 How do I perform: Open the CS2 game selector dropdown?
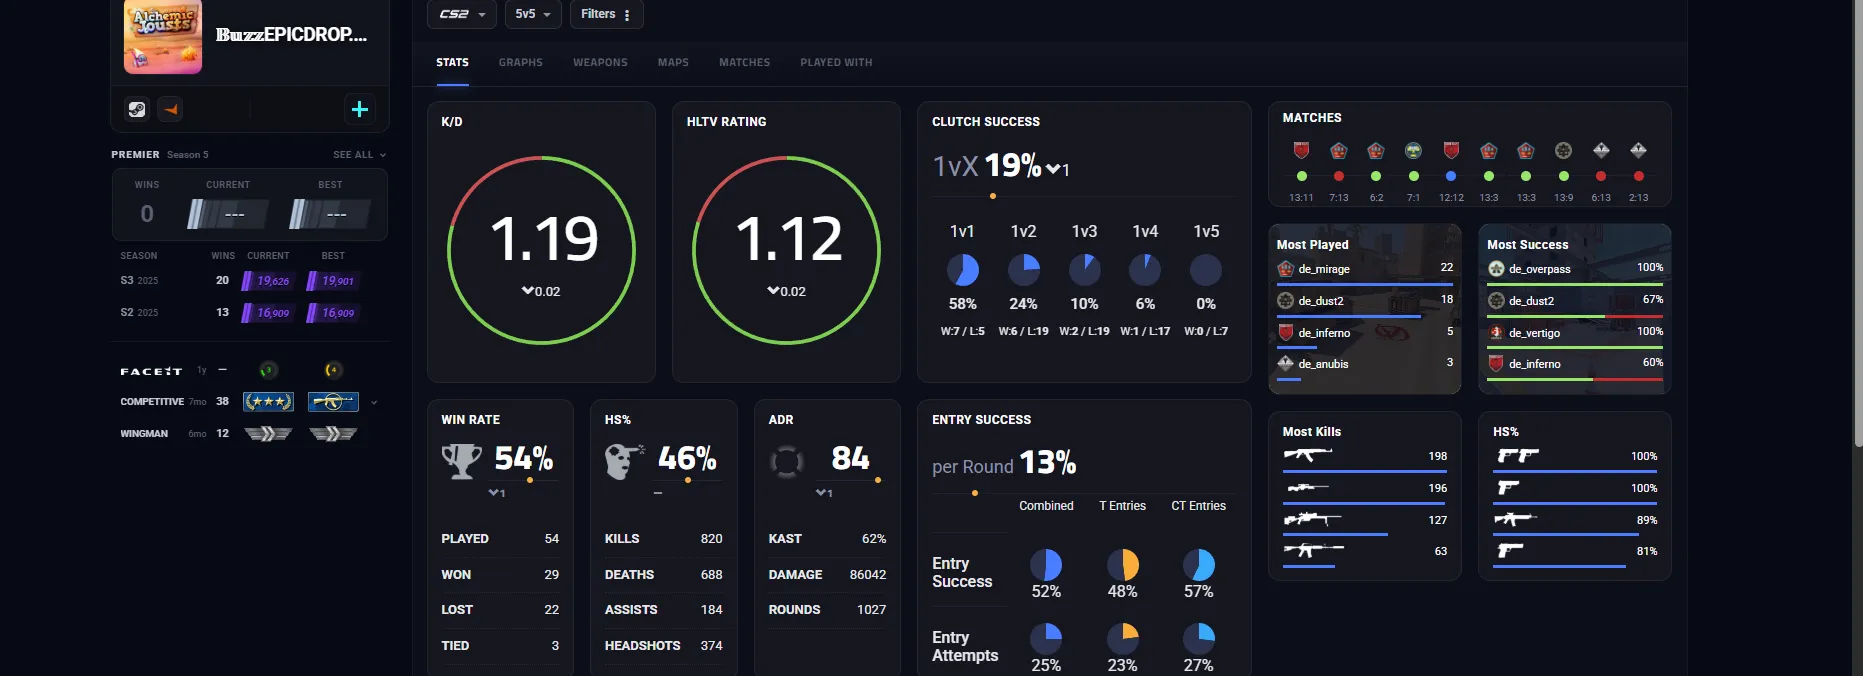click(x=462, y=14)
